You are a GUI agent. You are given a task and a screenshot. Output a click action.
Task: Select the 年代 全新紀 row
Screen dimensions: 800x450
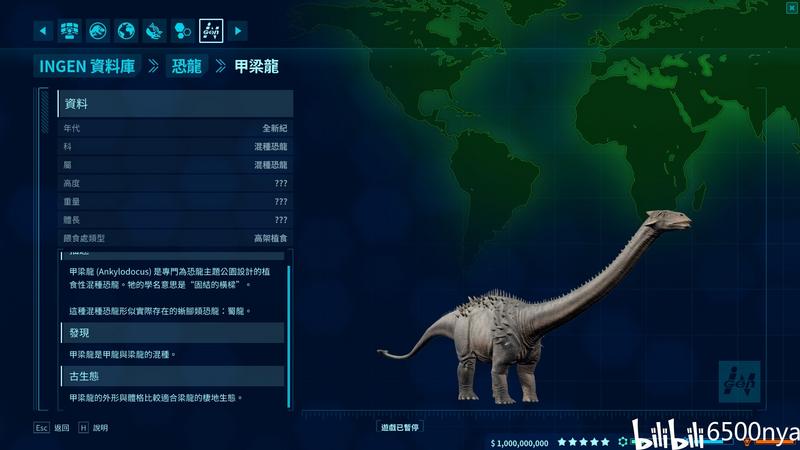point(176,128)
